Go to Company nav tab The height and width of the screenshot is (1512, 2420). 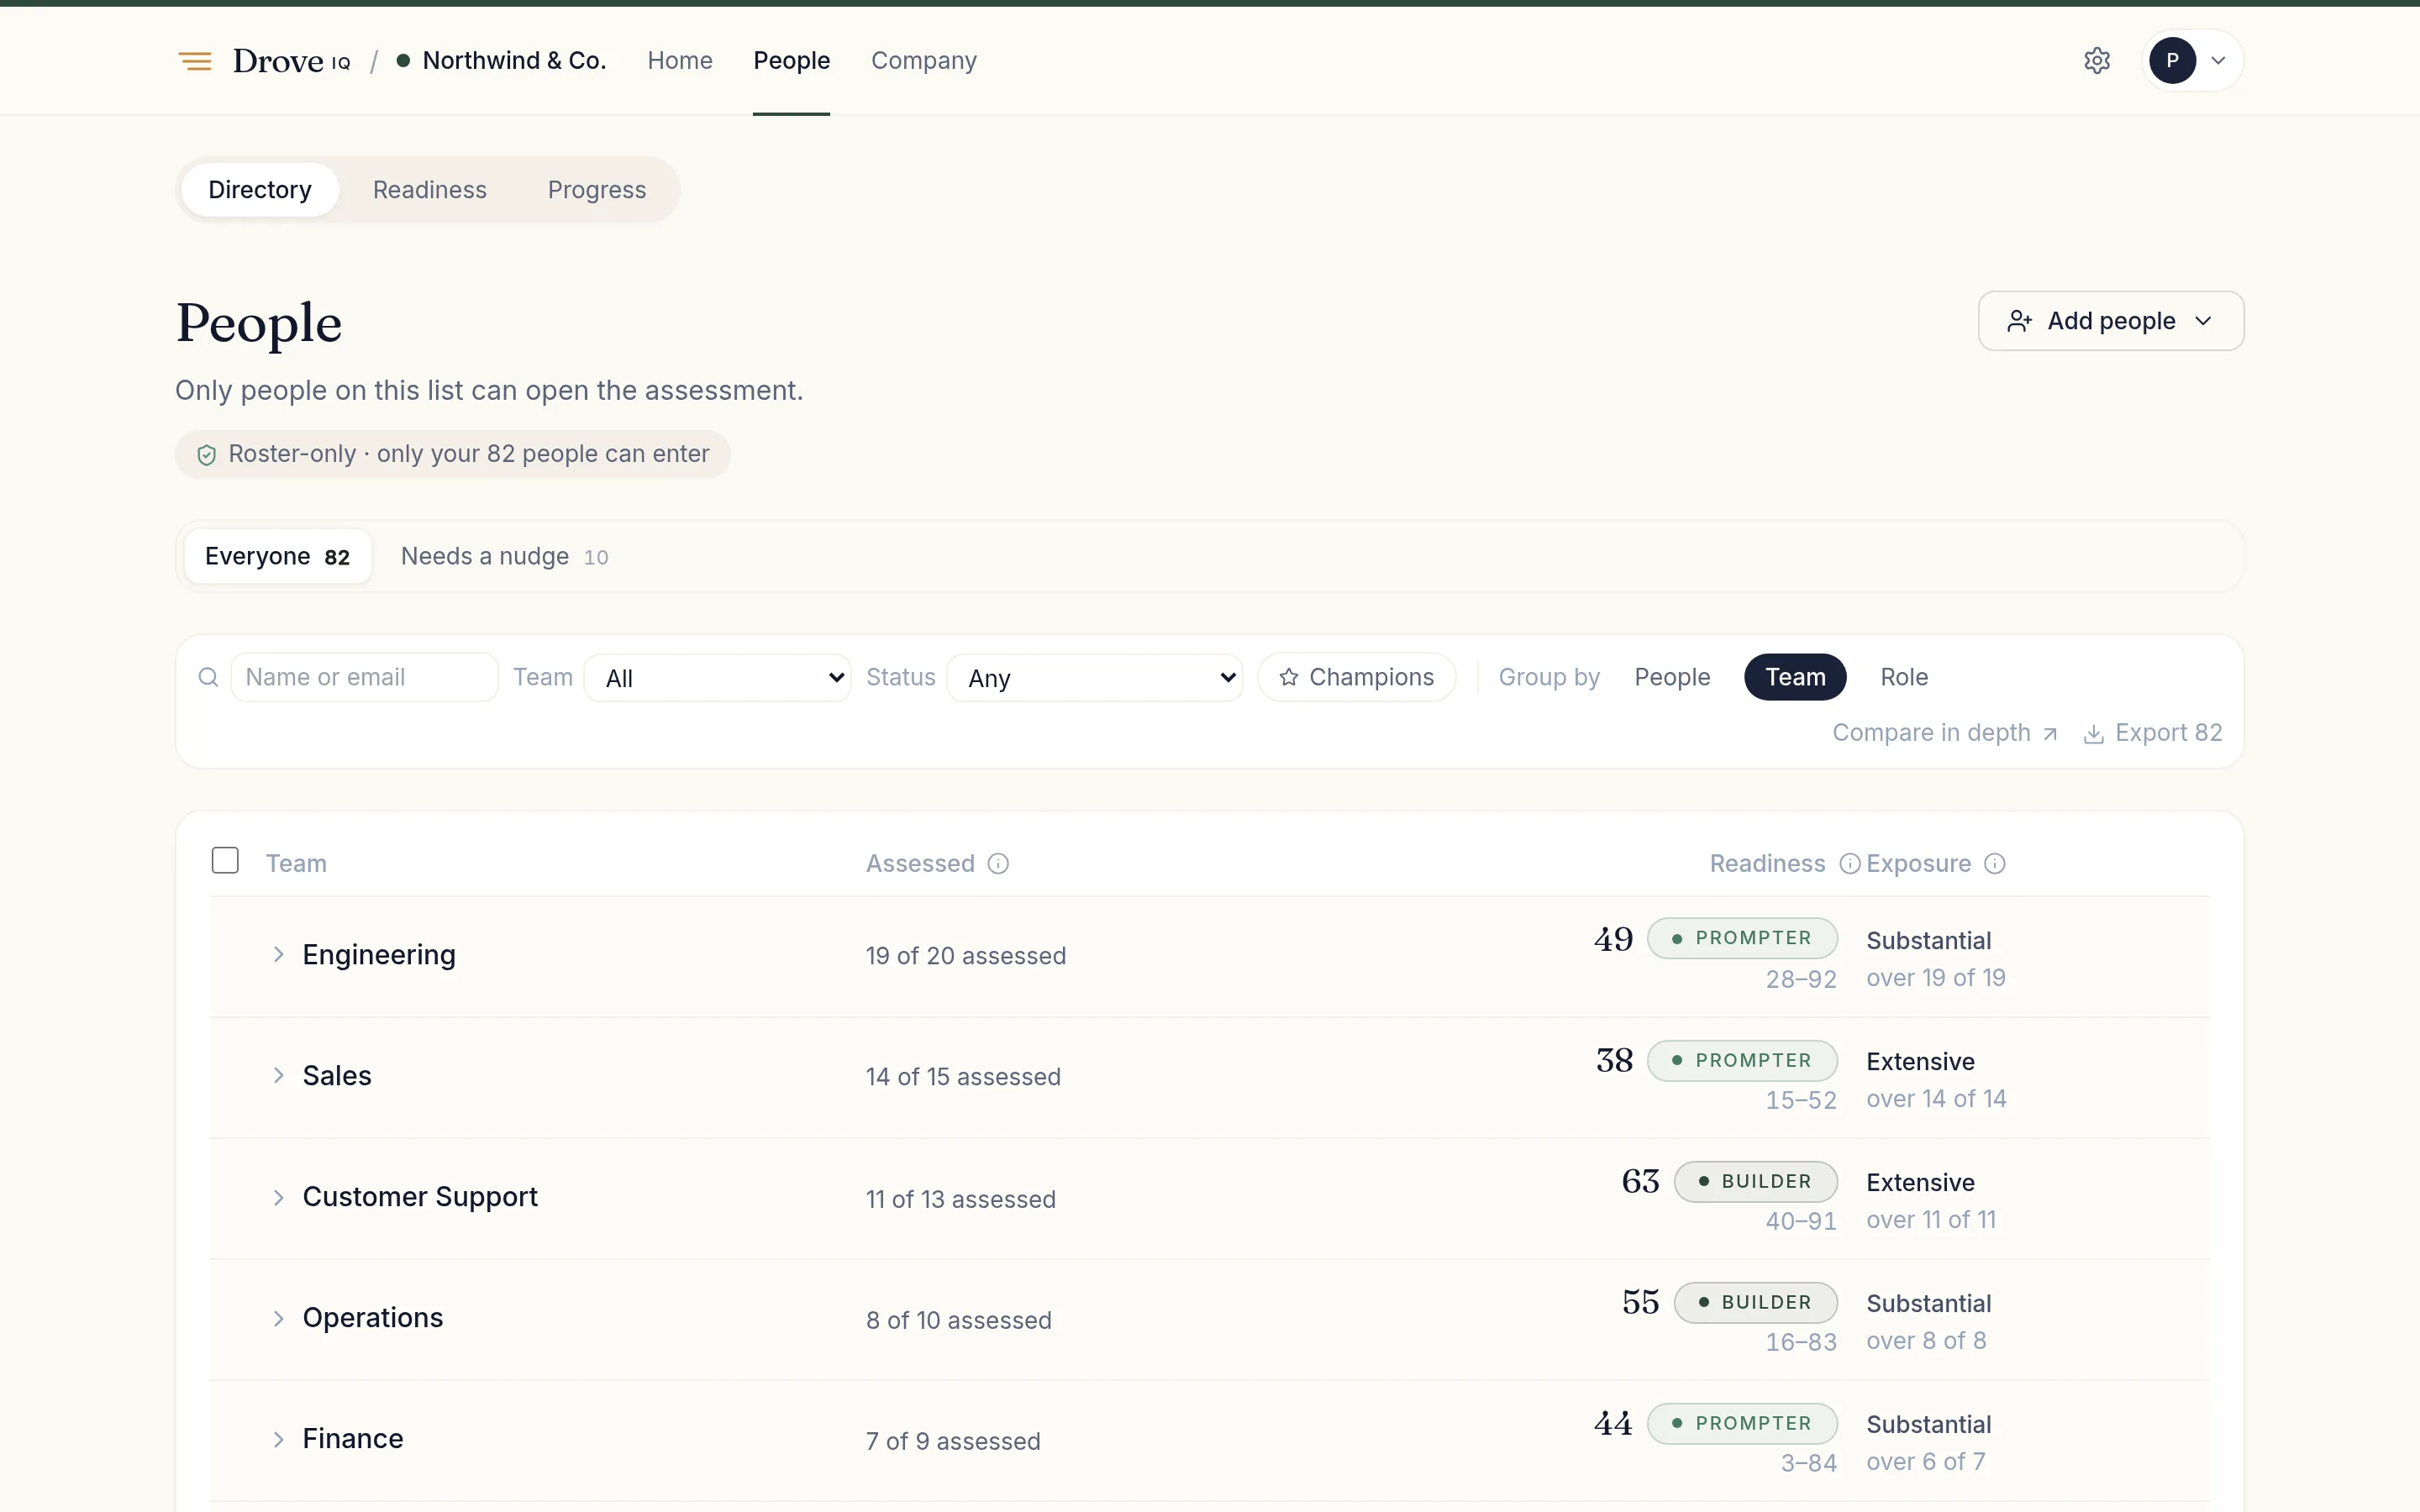click(924, 61)
